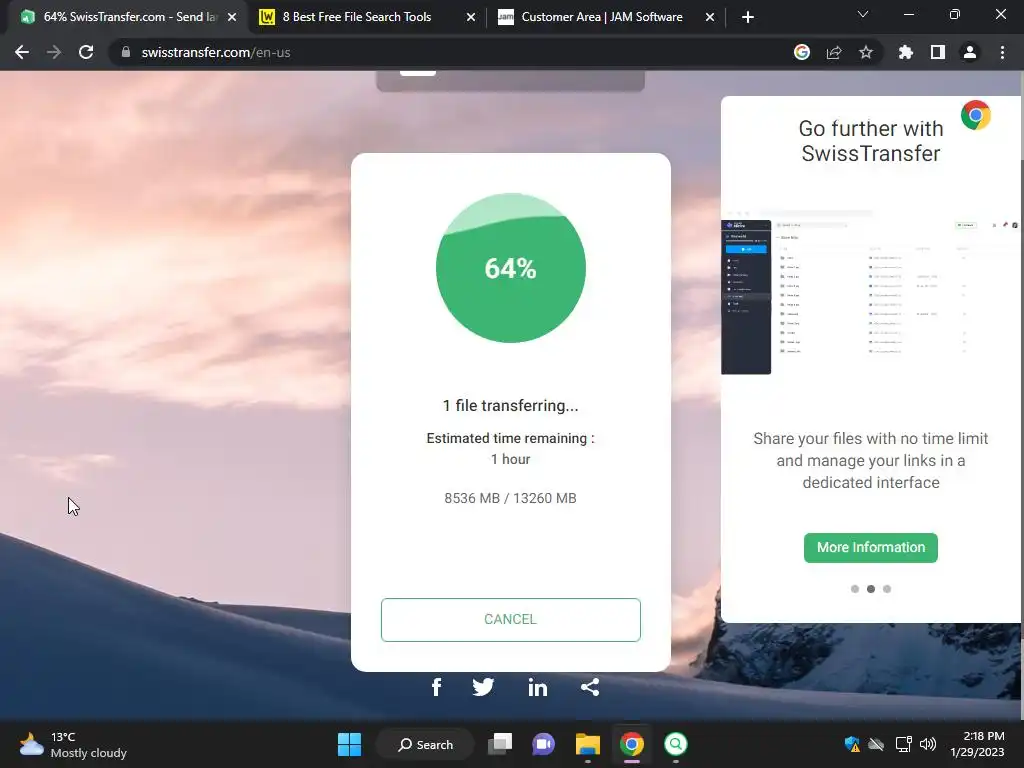This screenshot has height=768, width=1024.
Task: Bookmark this page with star
Action: point(866,52)
